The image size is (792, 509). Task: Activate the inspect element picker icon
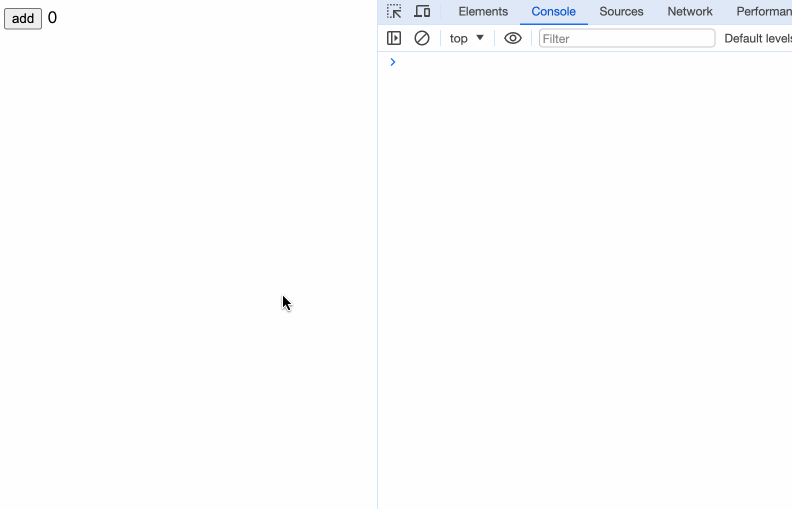point(394,11)
